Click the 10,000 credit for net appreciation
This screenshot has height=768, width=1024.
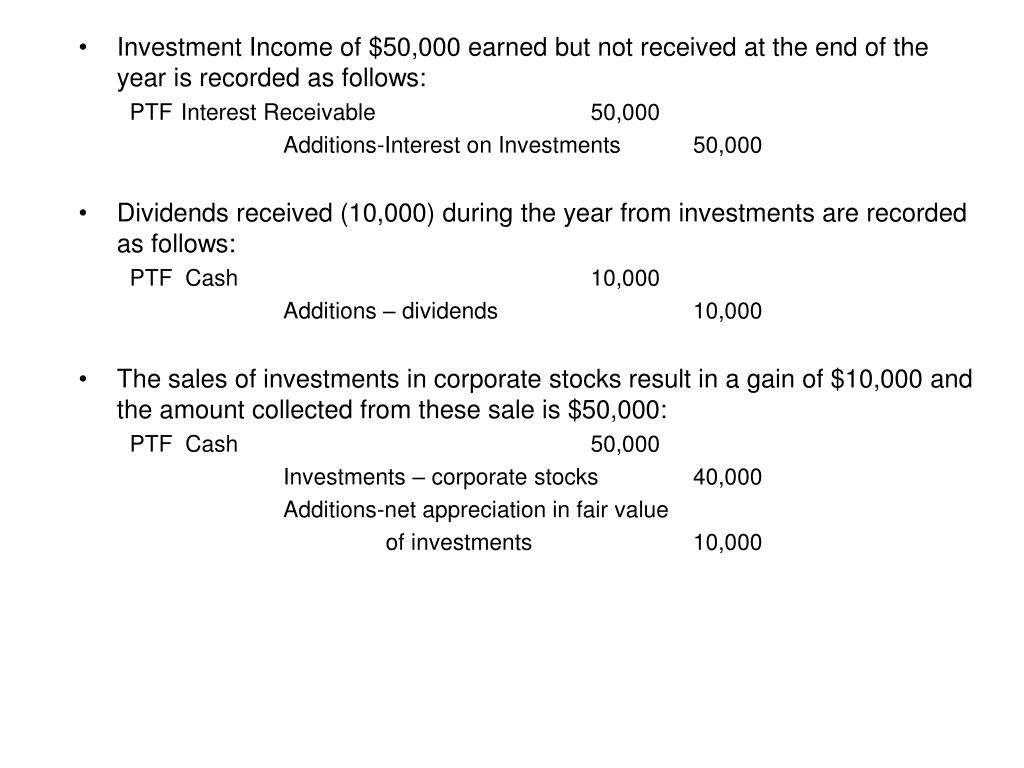click(x=728, y=543)
